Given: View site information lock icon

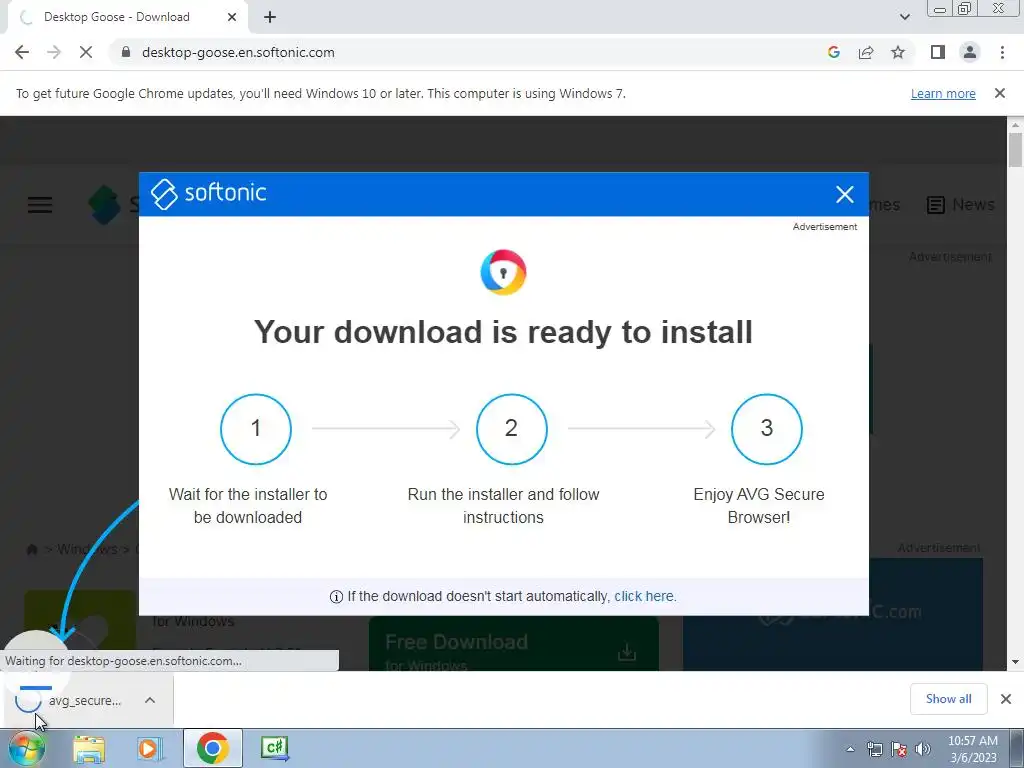Looking at the screenshot, I should click(x=126, y=52).
